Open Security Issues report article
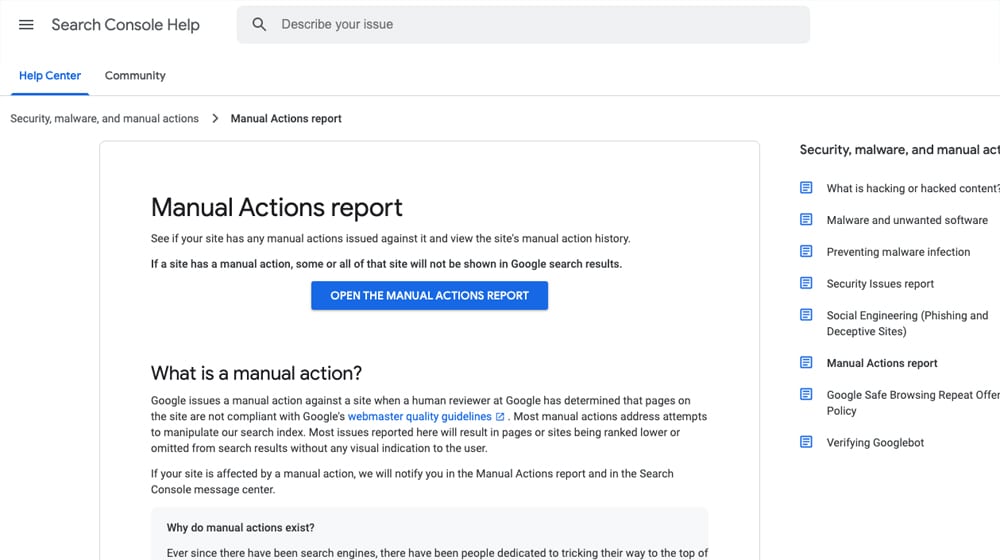The image size is (1000, 560). (880, 284)
